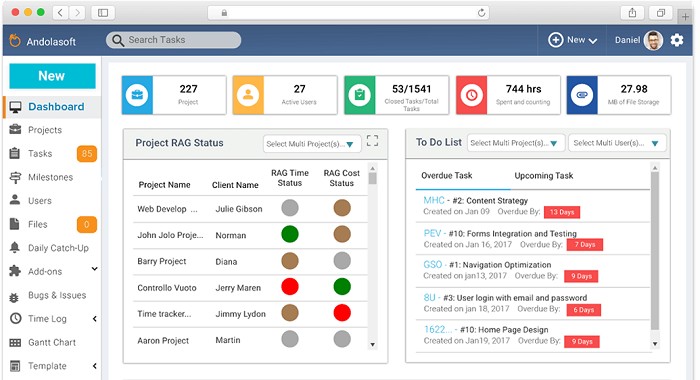Open Gantt Chart in the sidebar

(x=52, y=342)
